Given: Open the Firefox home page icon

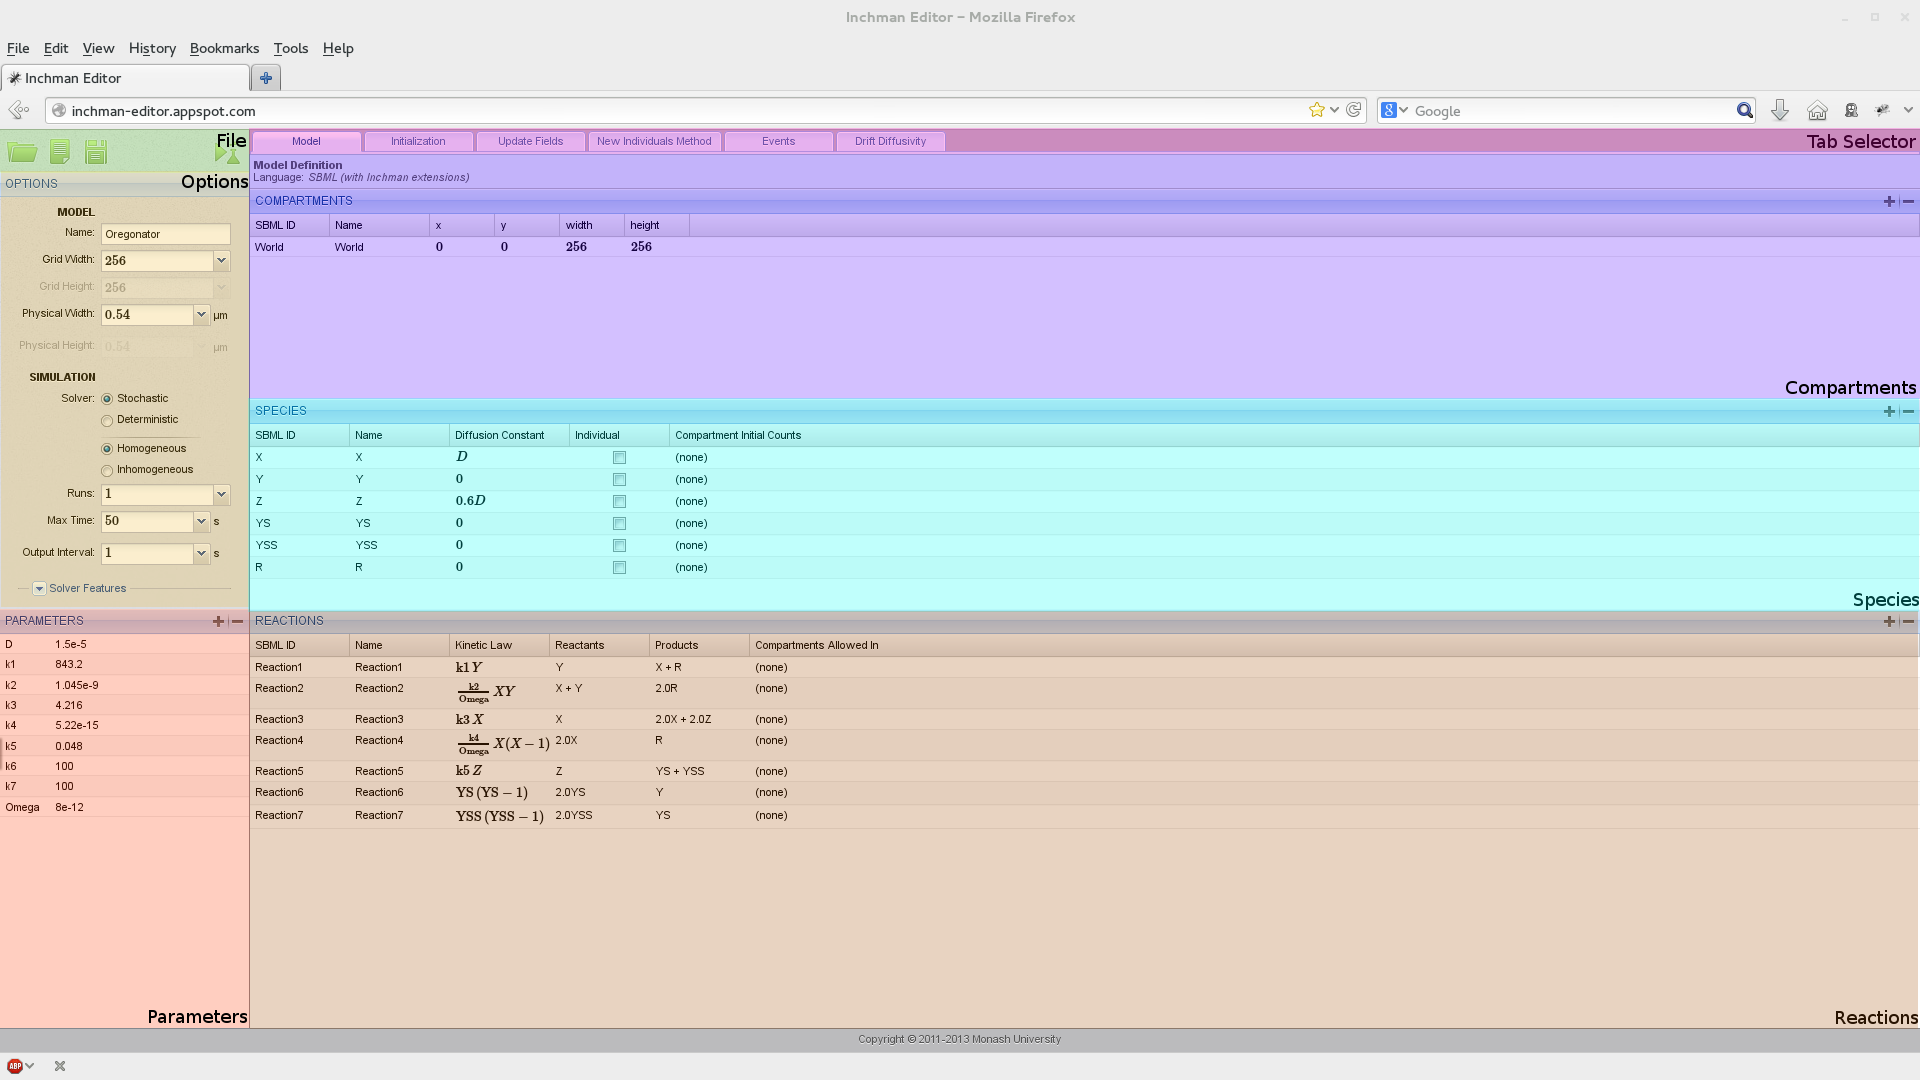Looking at the screenshot, I should (1817, 111).
